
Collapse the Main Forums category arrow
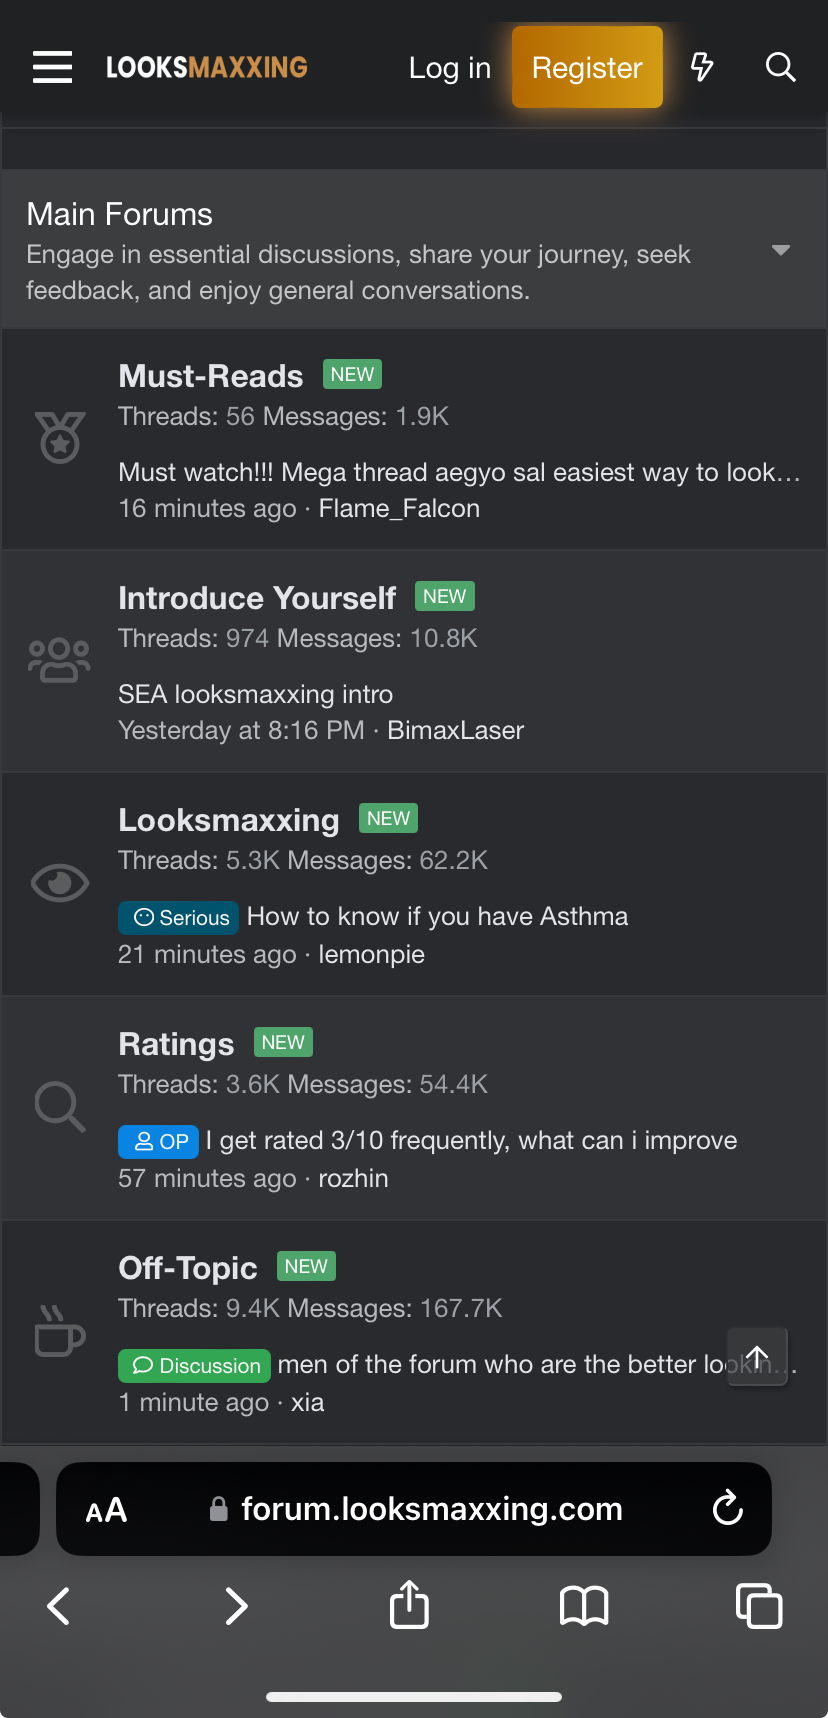point(781,250)
